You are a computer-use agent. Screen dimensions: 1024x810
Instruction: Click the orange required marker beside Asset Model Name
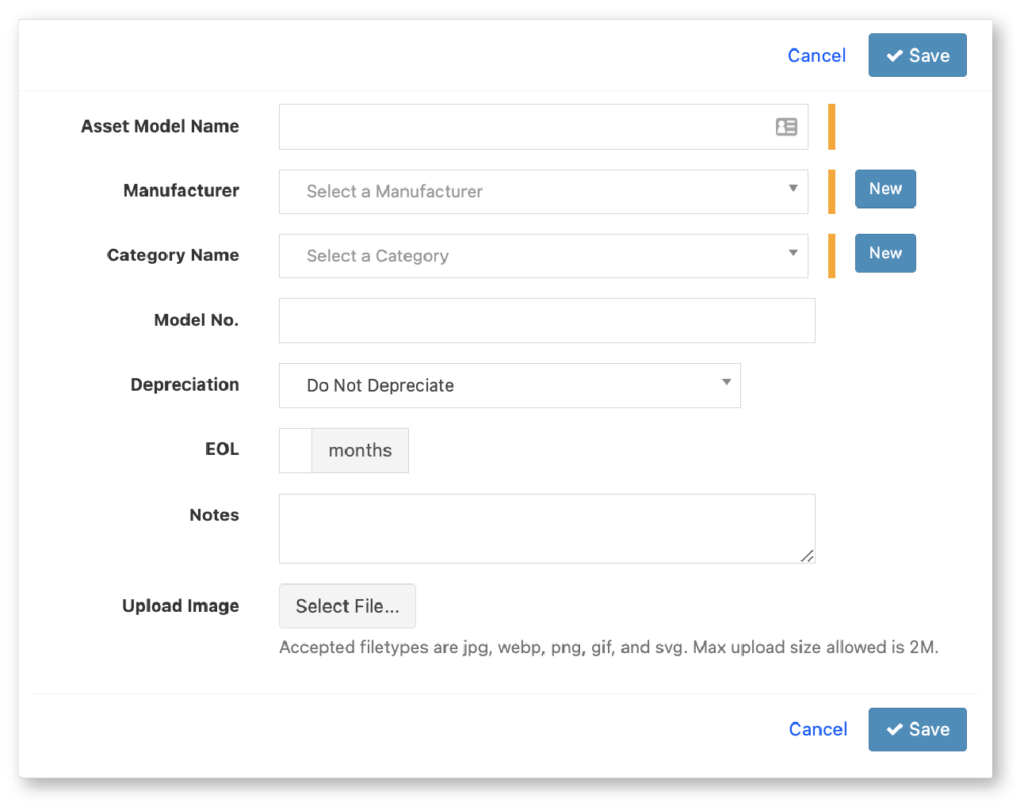coord(831,127)
